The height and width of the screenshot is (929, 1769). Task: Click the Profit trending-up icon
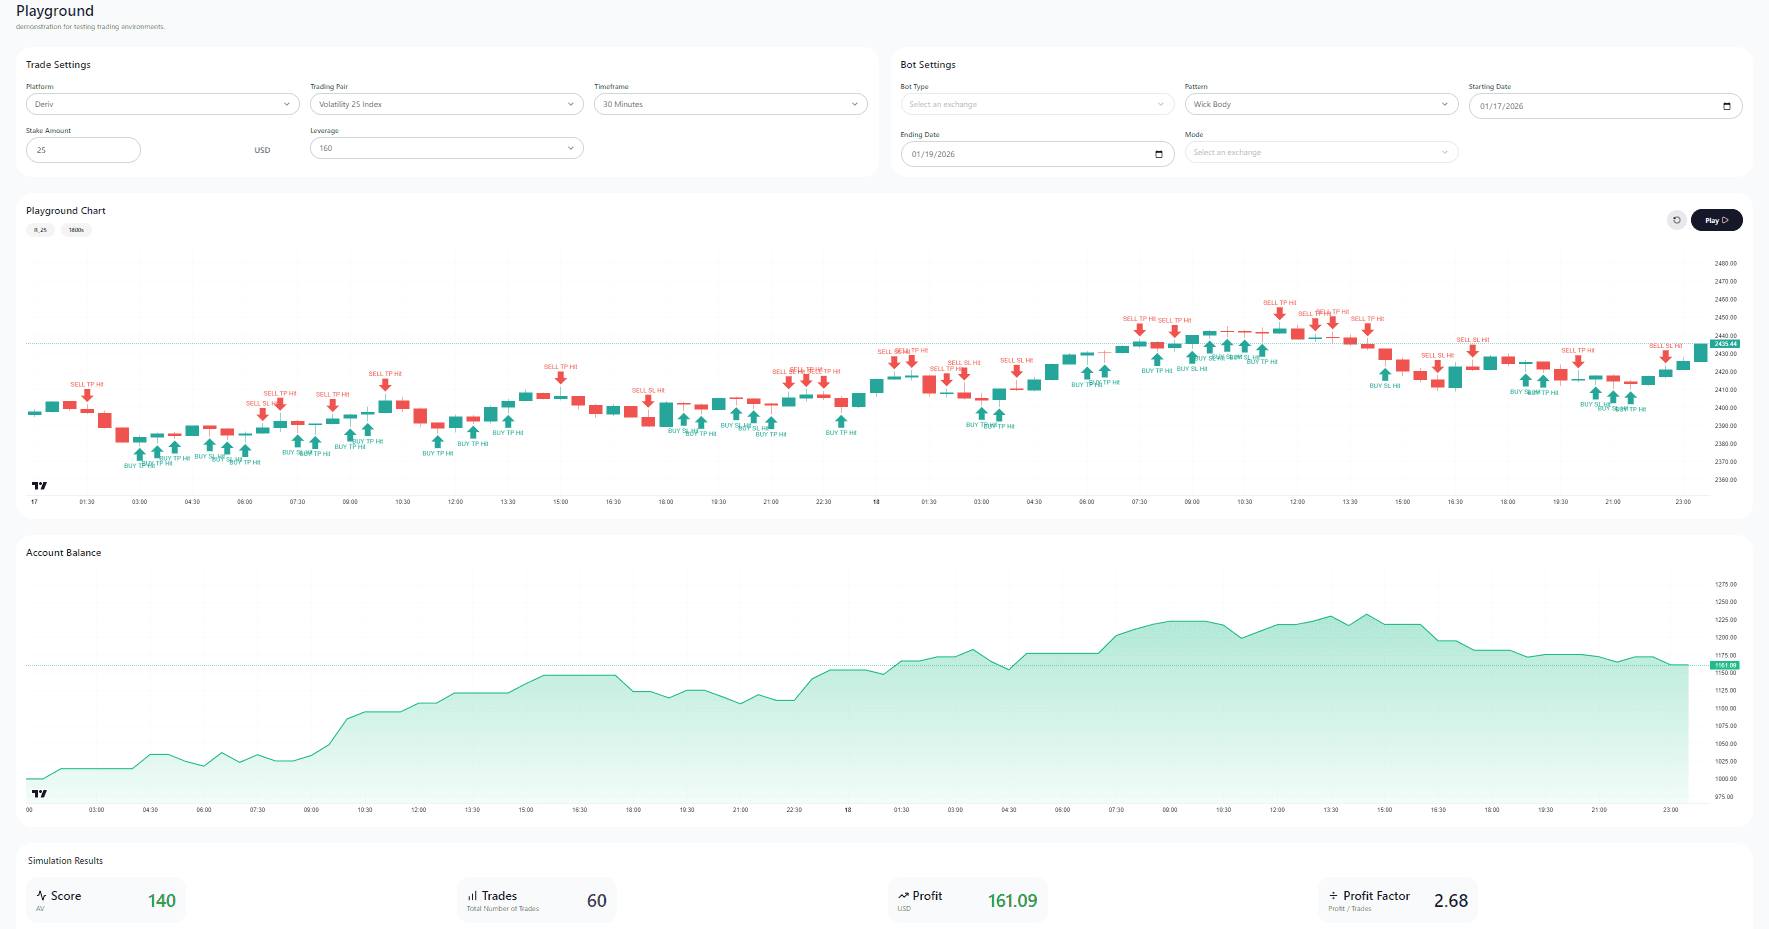[x=903, y=896]
